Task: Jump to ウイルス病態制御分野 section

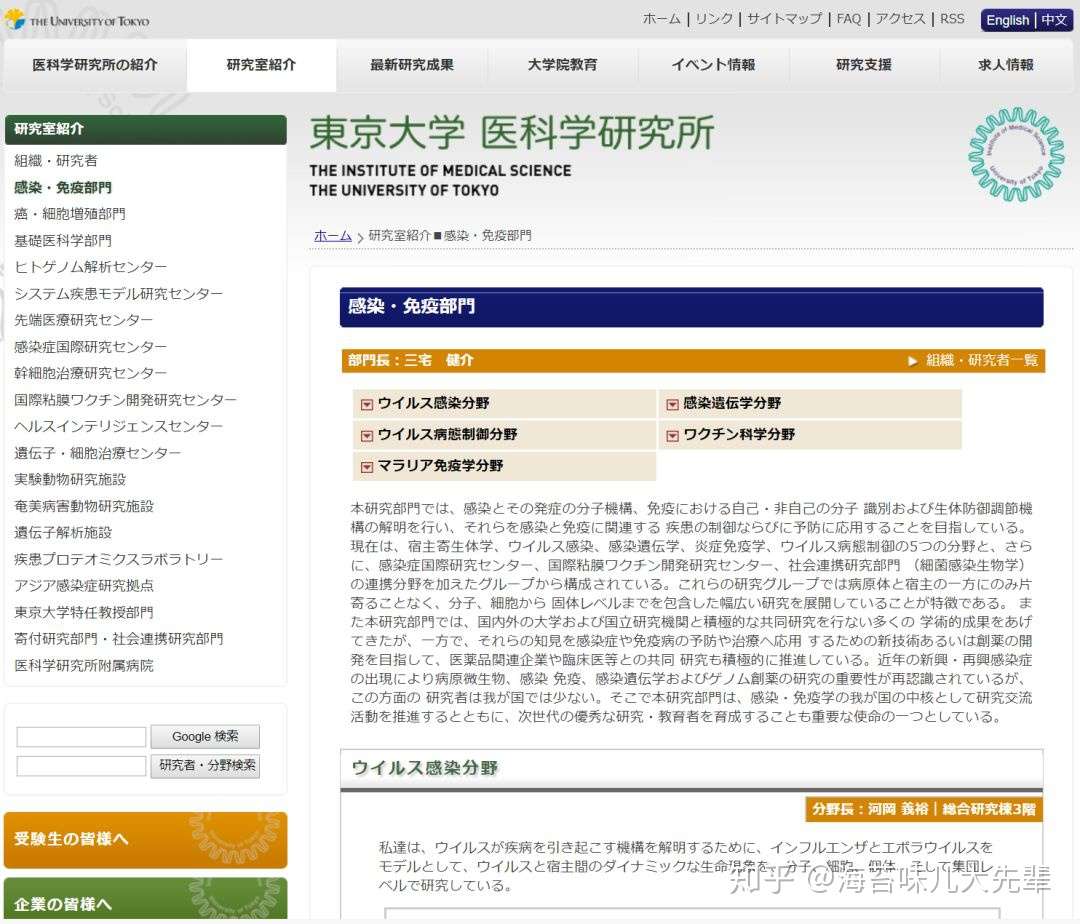Action: pyautogui.click(x=448, y=434)
